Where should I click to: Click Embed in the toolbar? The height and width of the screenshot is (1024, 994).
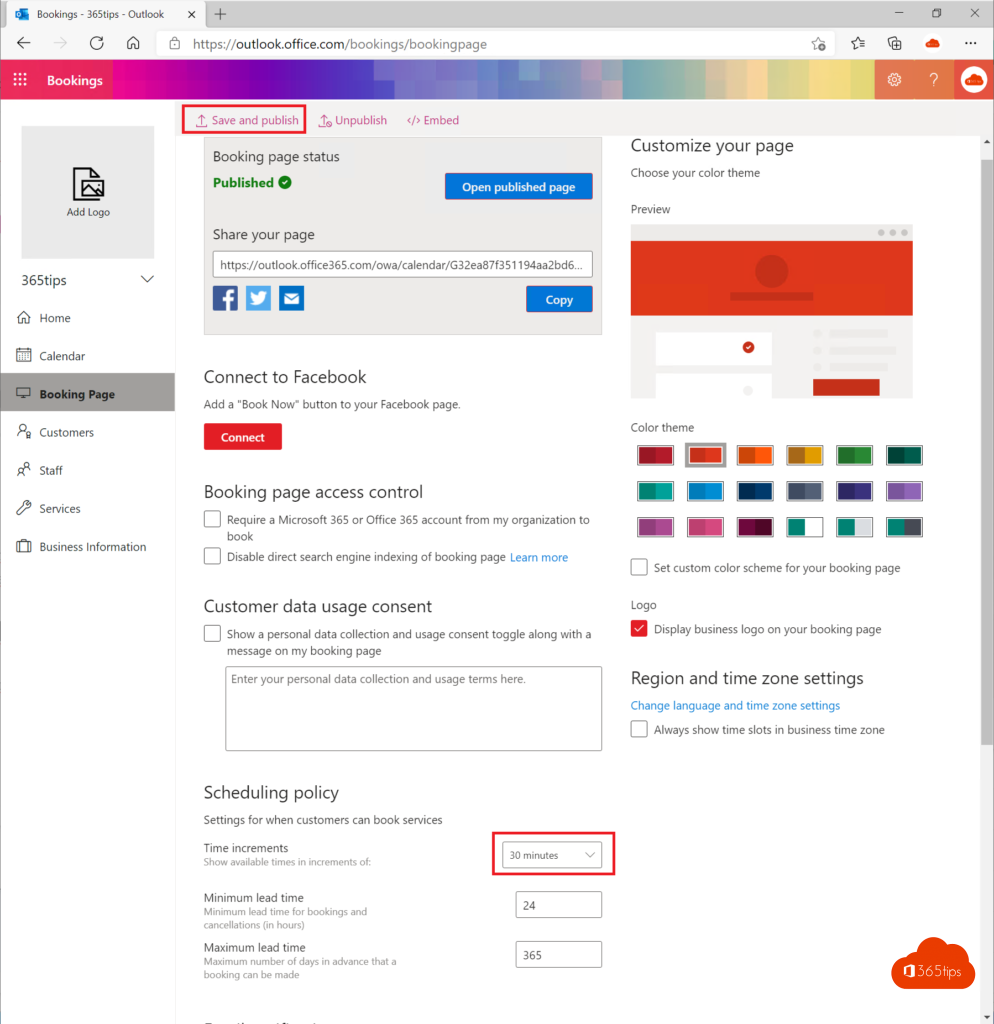pos(433,120)
